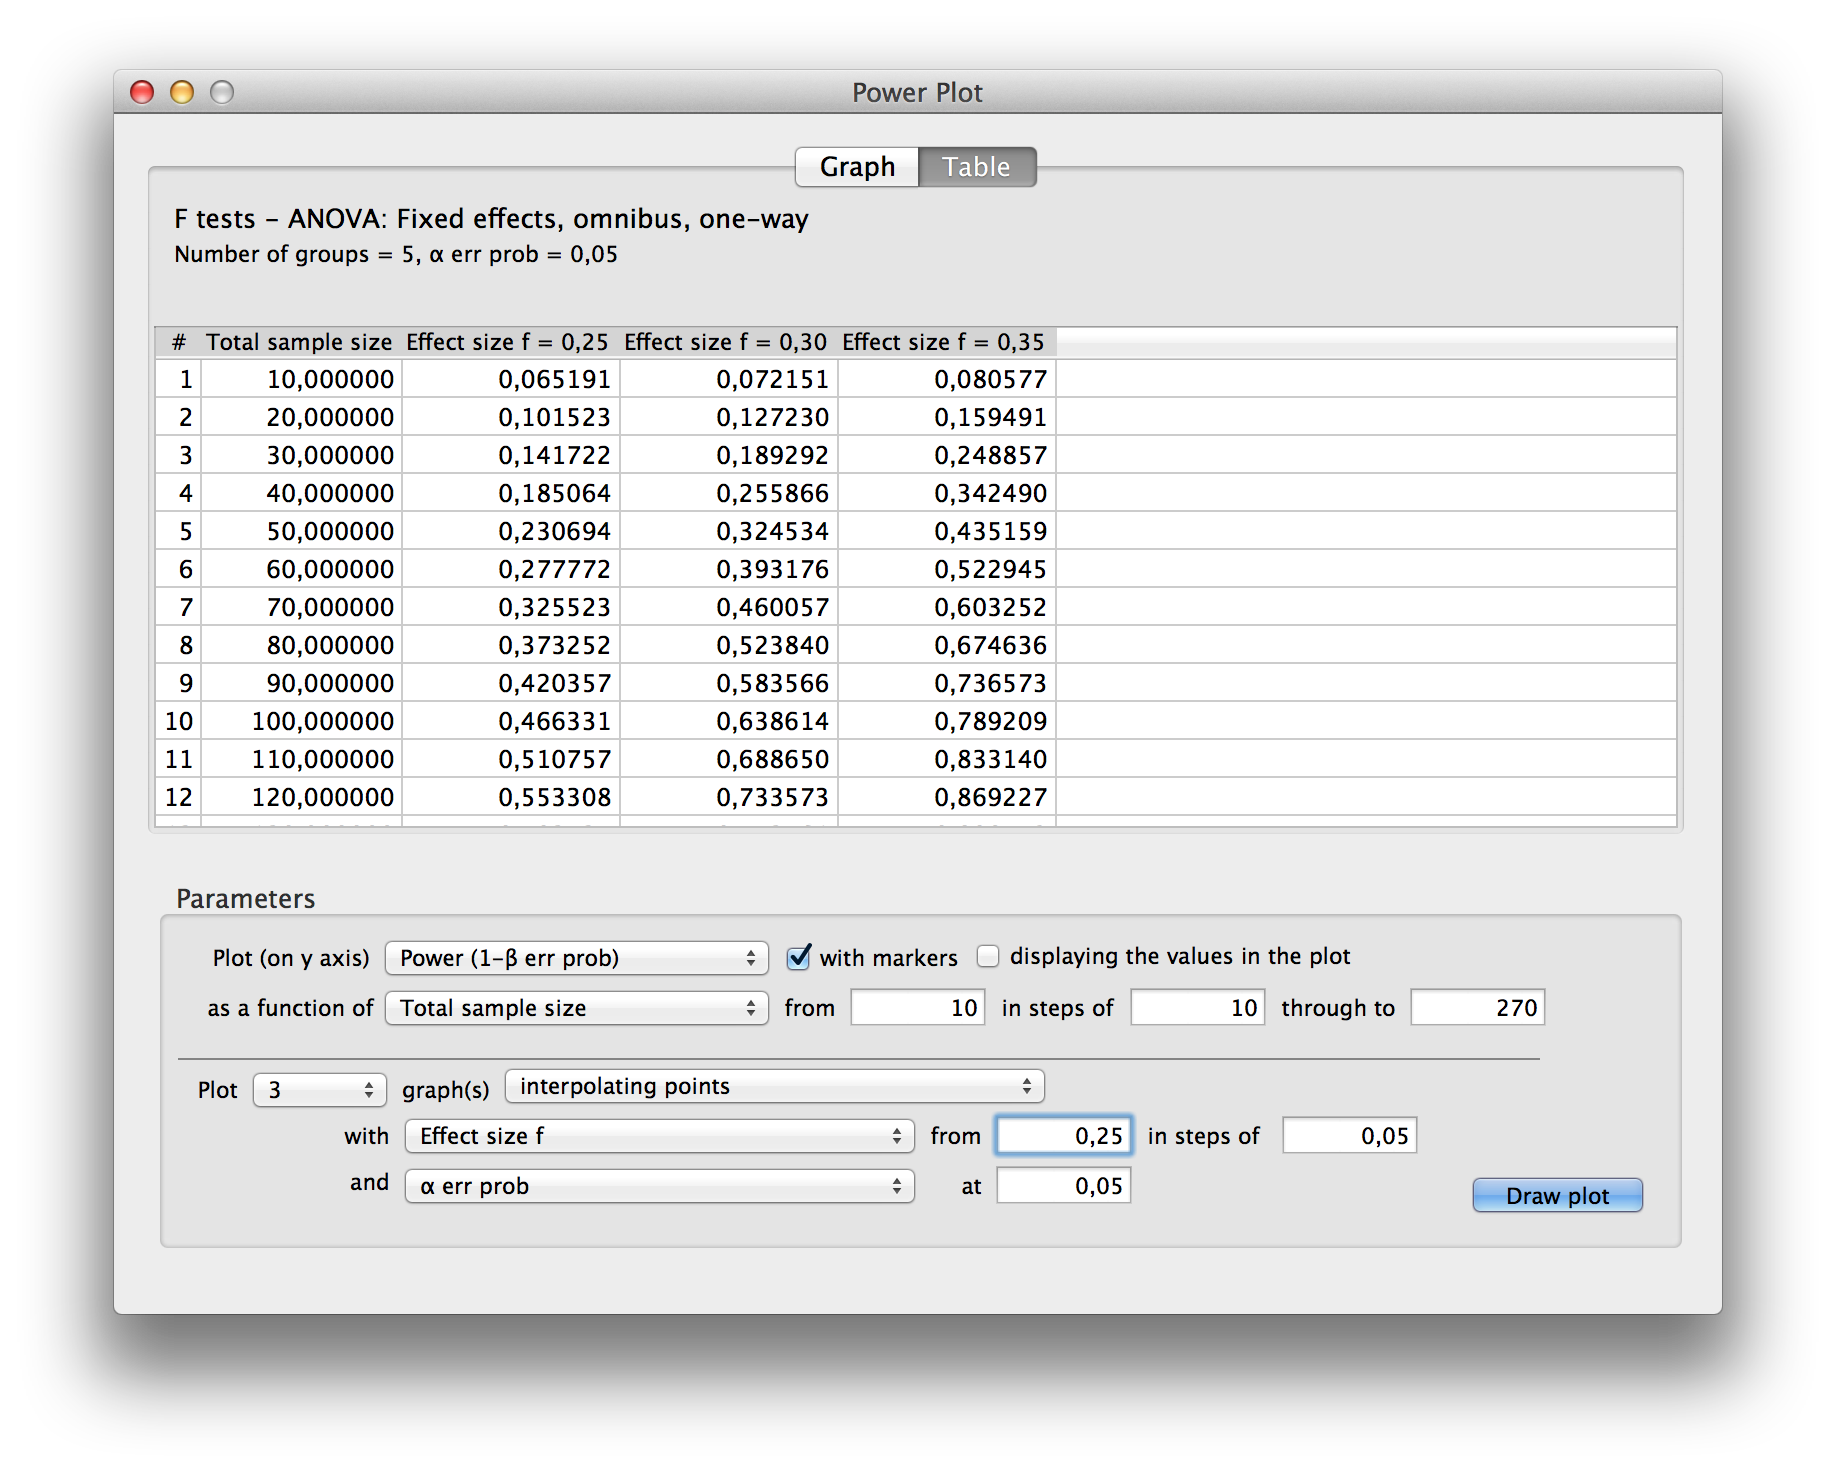Screen dimensions: 1836x1472
Task: Select table cell 0,833140
Action: pos(947,759)
